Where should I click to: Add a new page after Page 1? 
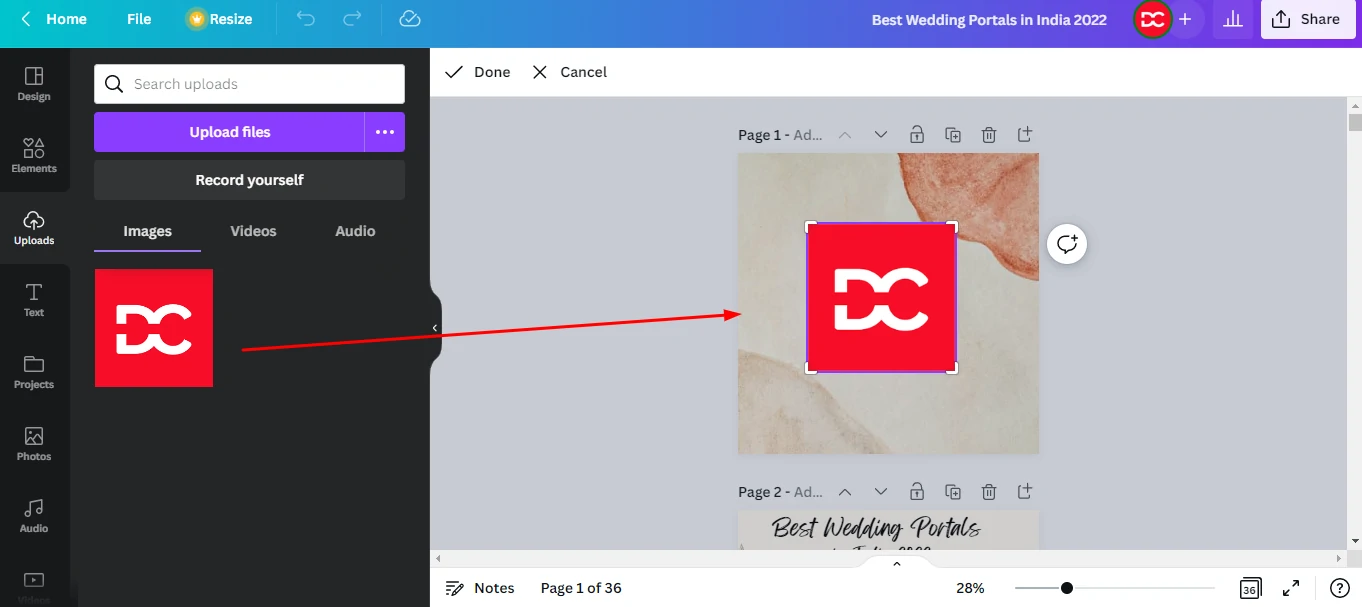(x=1025, y=134)
